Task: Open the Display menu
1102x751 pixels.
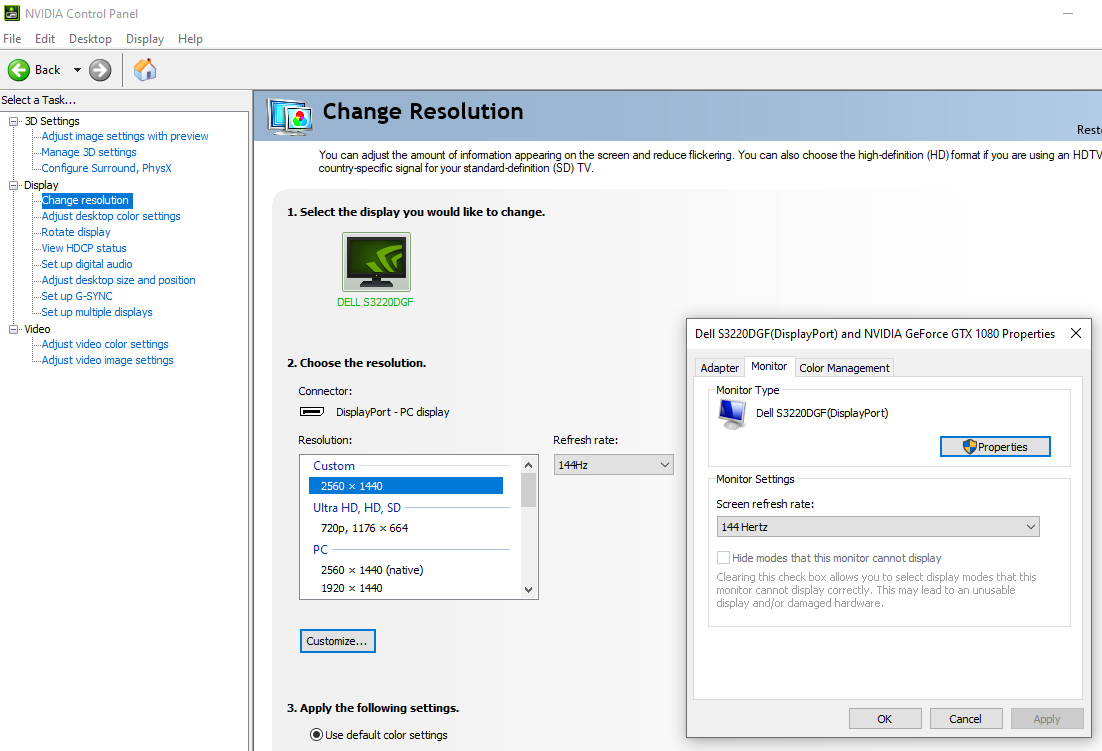Action: point(145,39)
